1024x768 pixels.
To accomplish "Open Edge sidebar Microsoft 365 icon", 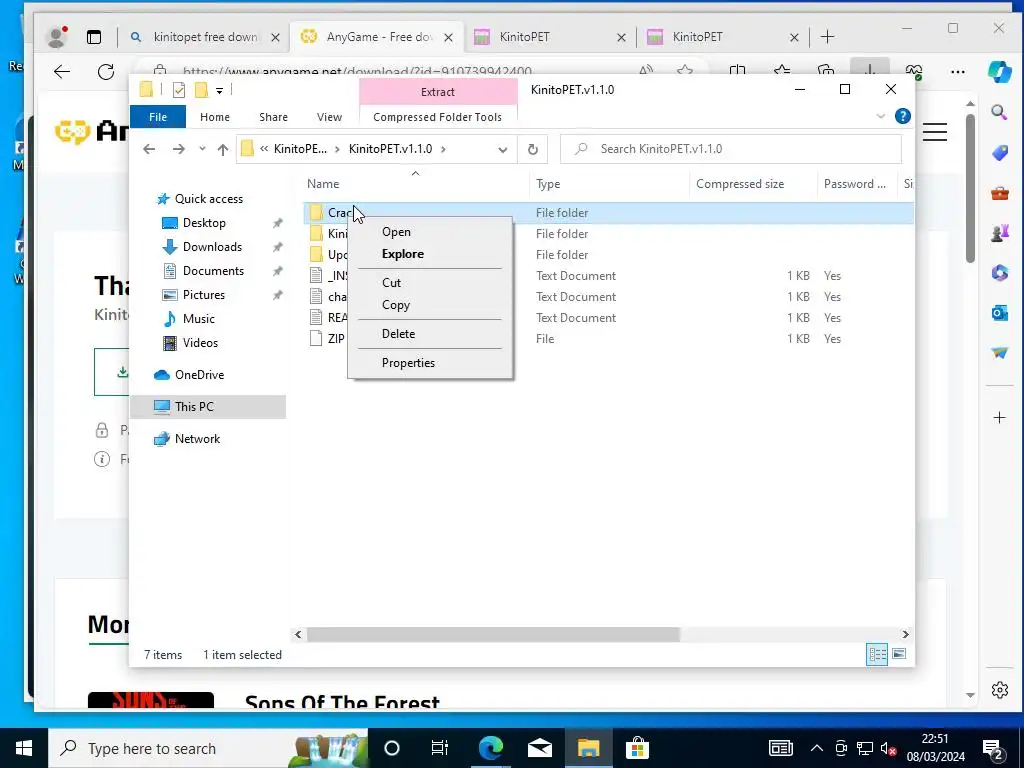I will (x=999, y=272).
